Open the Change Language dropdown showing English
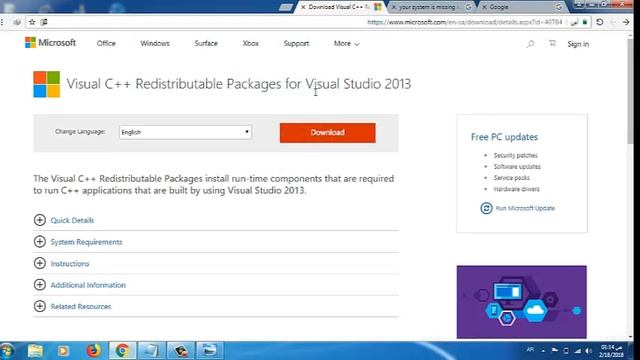The image size is (640, 360). pos(185,132)
